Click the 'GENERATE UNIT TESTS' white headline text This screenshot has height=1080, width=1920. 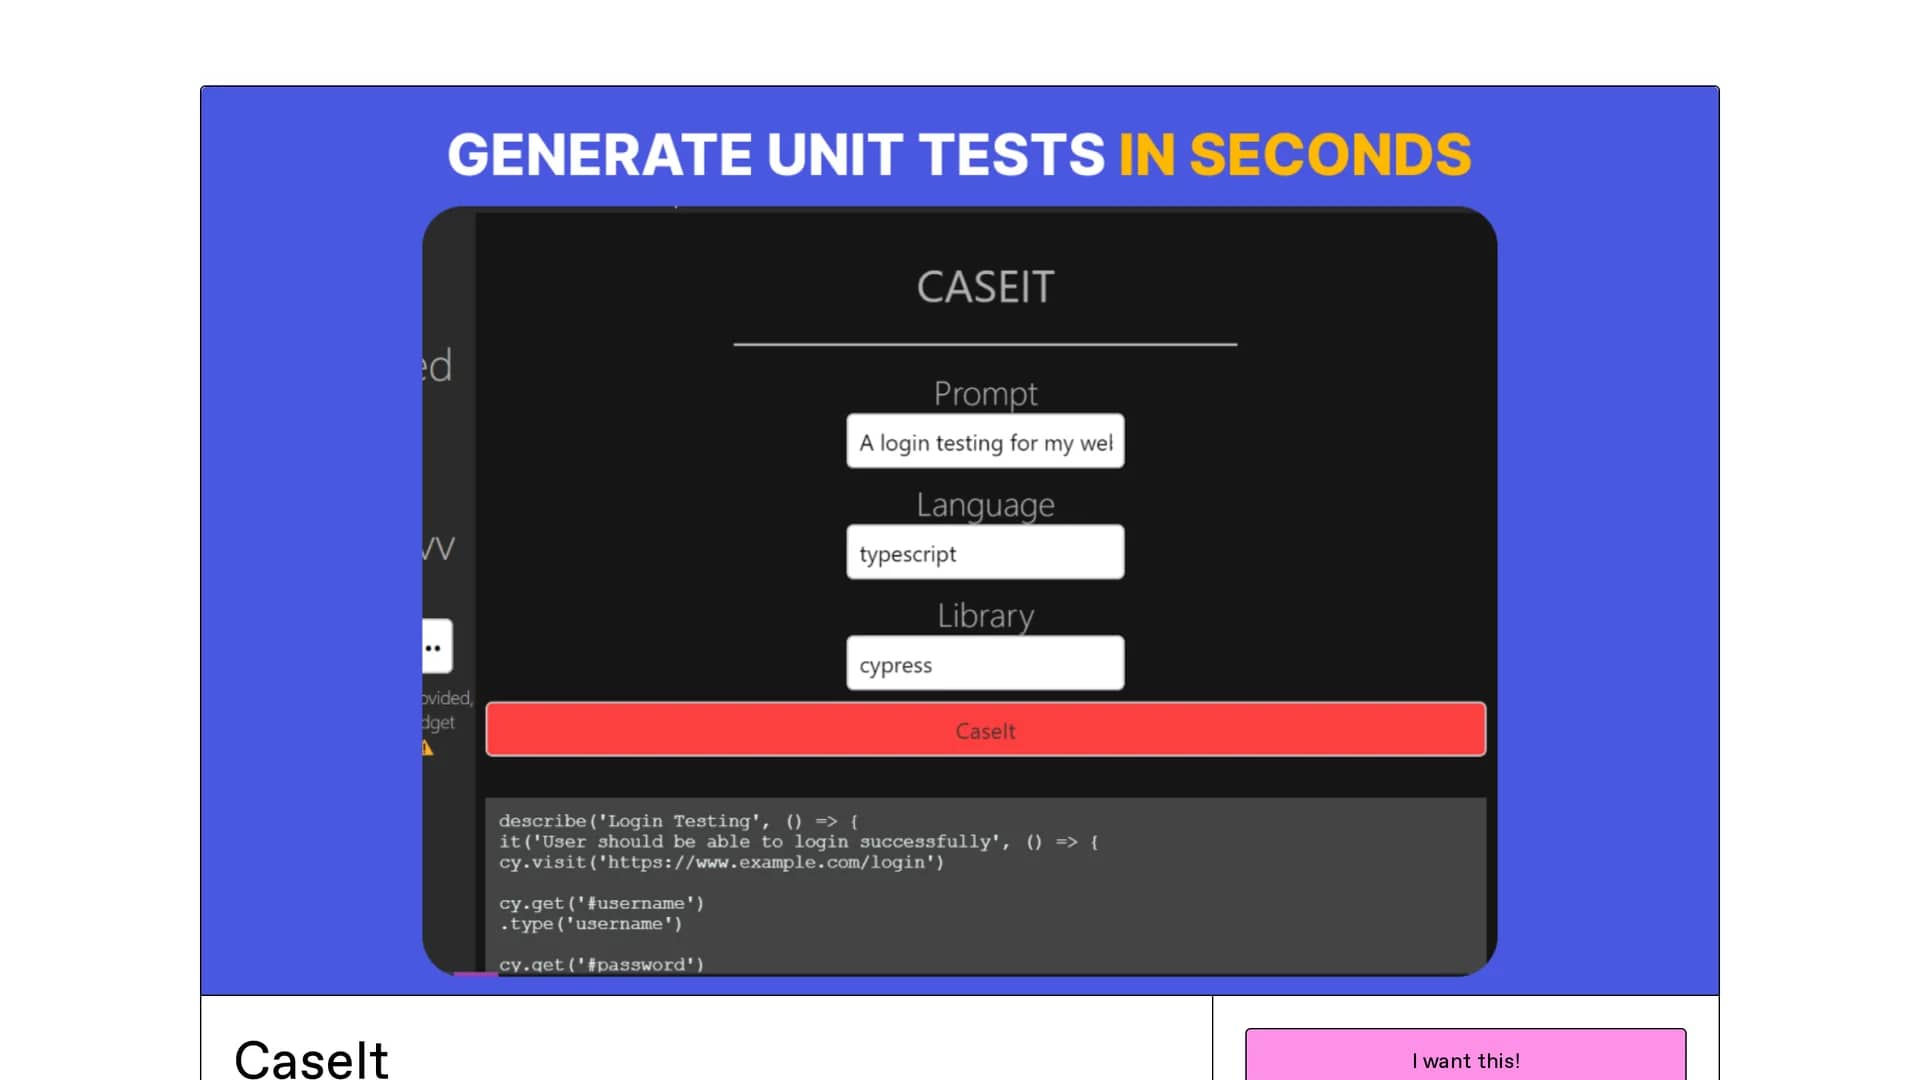[x=776, y=155]
